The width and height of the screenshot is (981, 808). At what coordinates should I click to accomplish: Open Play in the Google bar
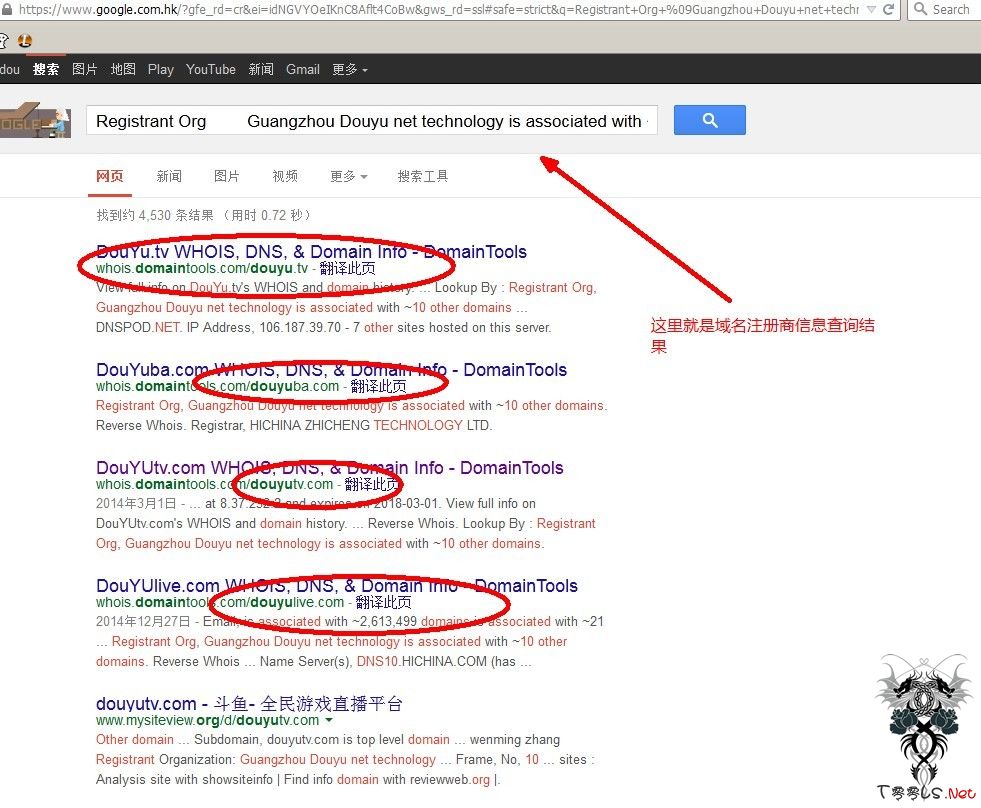[x=161, y=69]
